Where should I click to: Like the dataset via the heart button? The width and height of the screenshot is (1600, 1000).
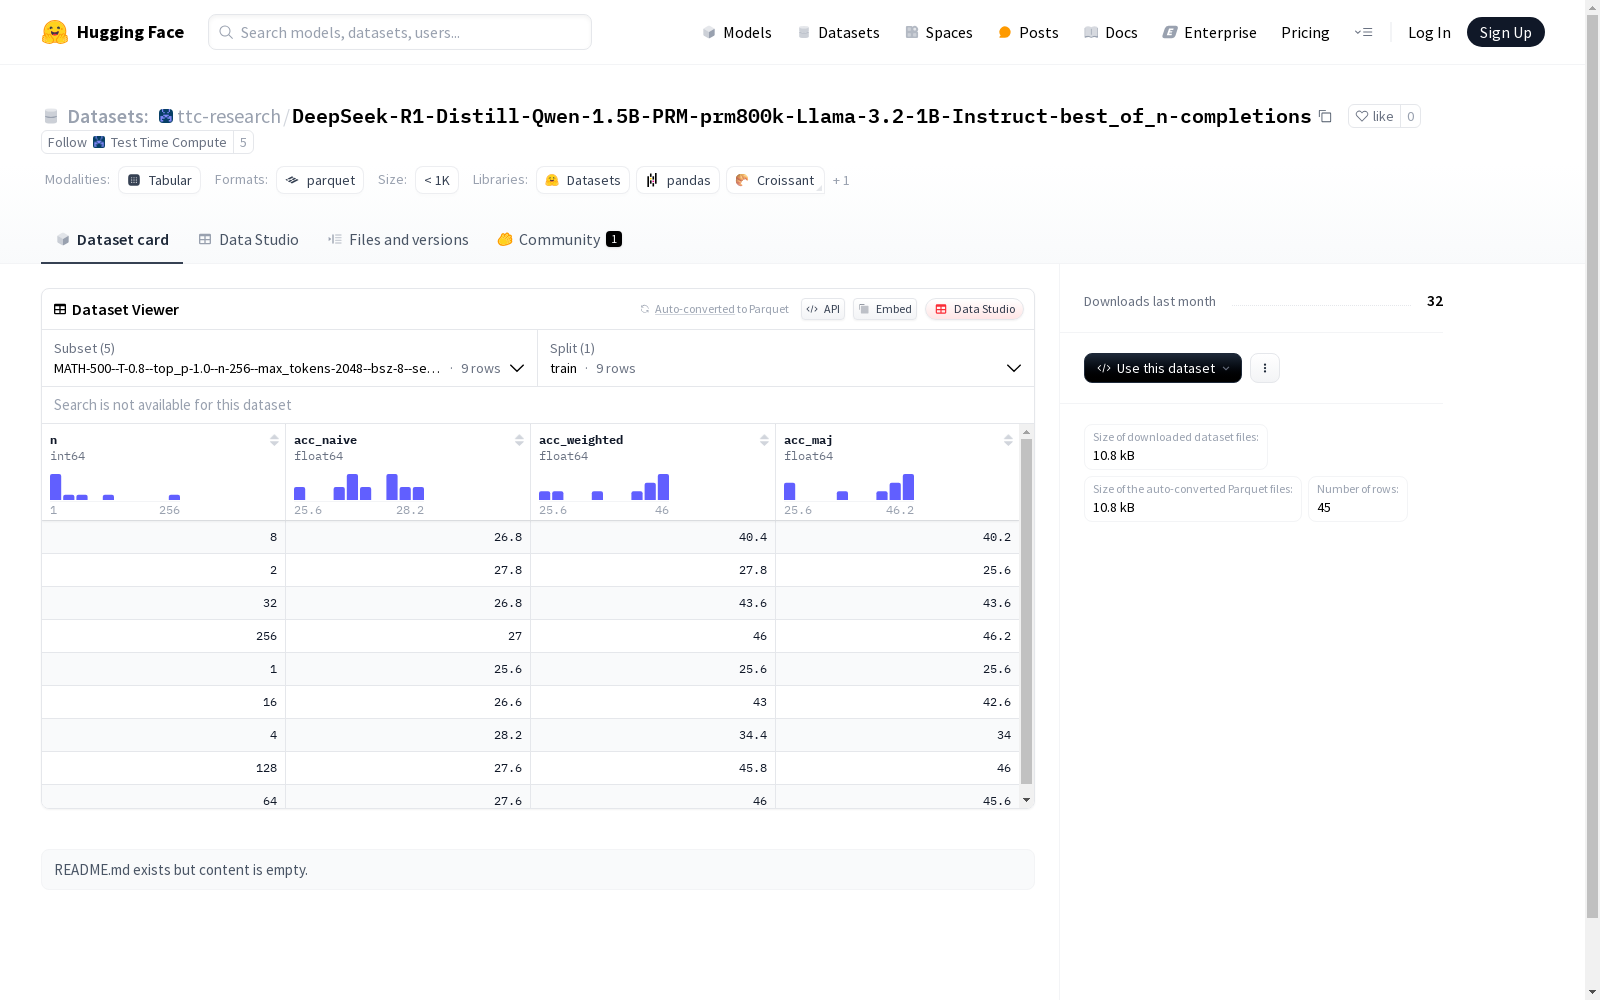pyautogui.click(x=1374, y=116)
